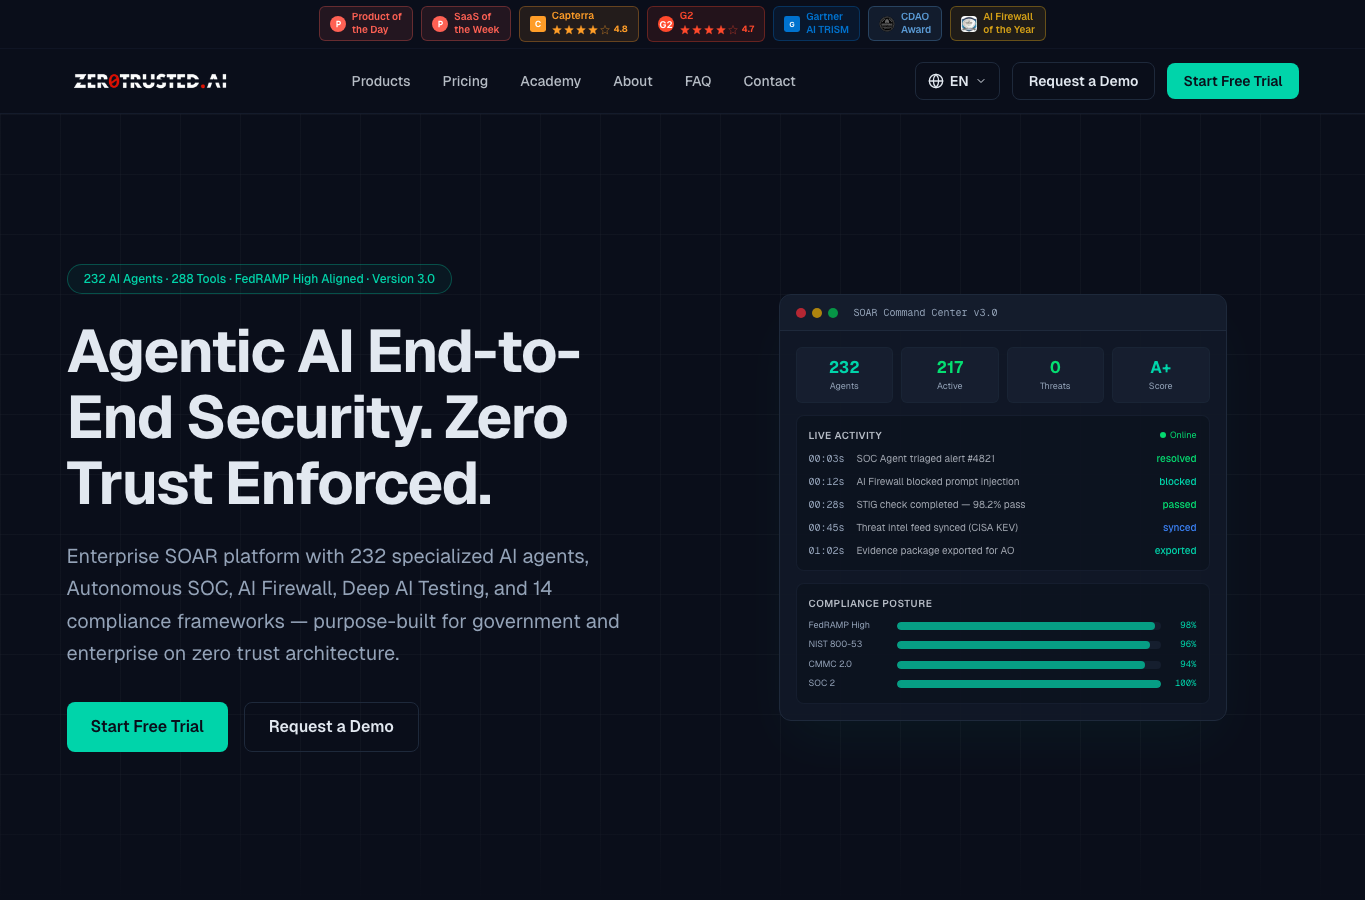Click the CDAO Award badge
The width and height of the screenshot is (1365, 900).
(x=905, y=24)
